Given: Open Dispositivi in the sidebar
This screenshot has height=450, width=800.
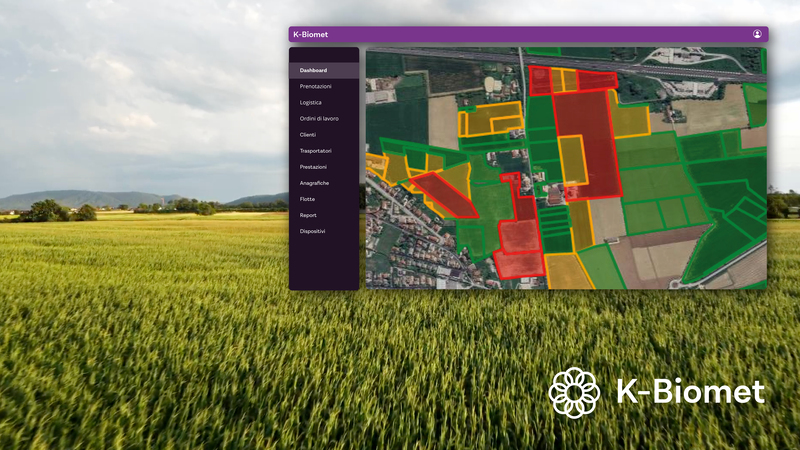Looking at the screenshot, I should [312, 231].
